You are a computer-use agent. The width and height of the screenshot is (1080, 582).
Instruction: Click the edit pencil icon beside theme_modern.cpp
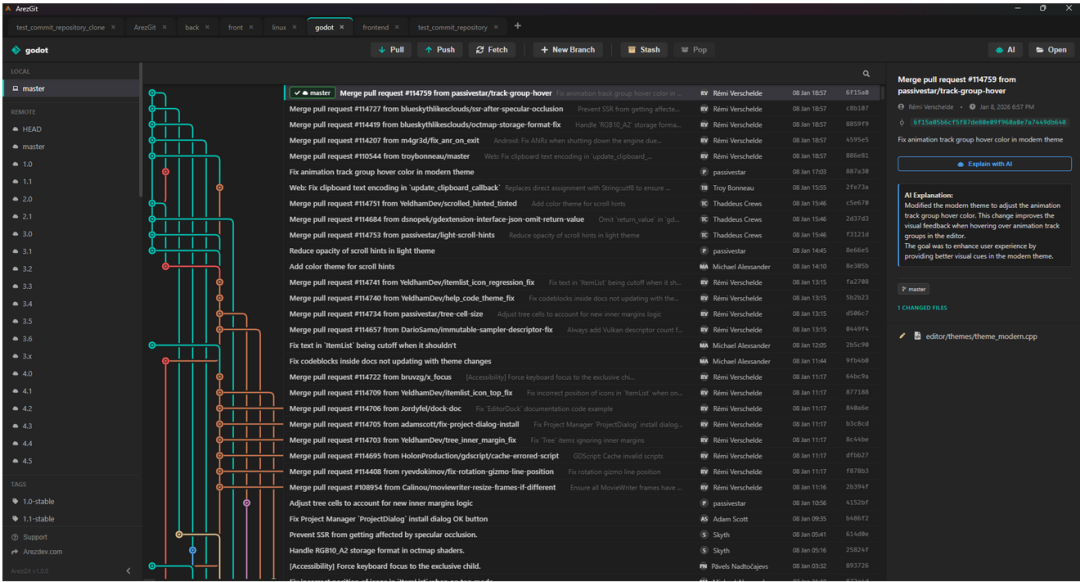903,336
